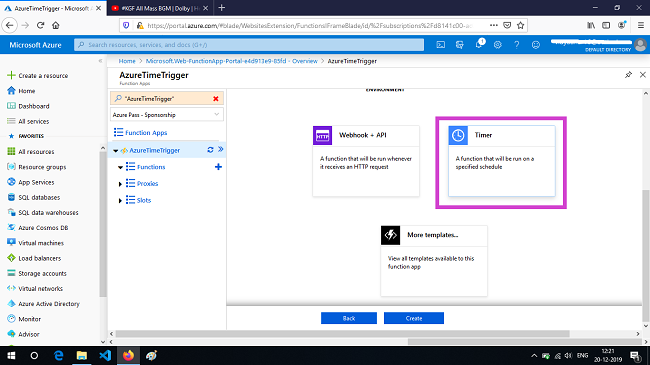Viewport: 650px width, 365px height.
Task: Open Visual Studio Code from taskbar
Action: (x=105, y=355)
